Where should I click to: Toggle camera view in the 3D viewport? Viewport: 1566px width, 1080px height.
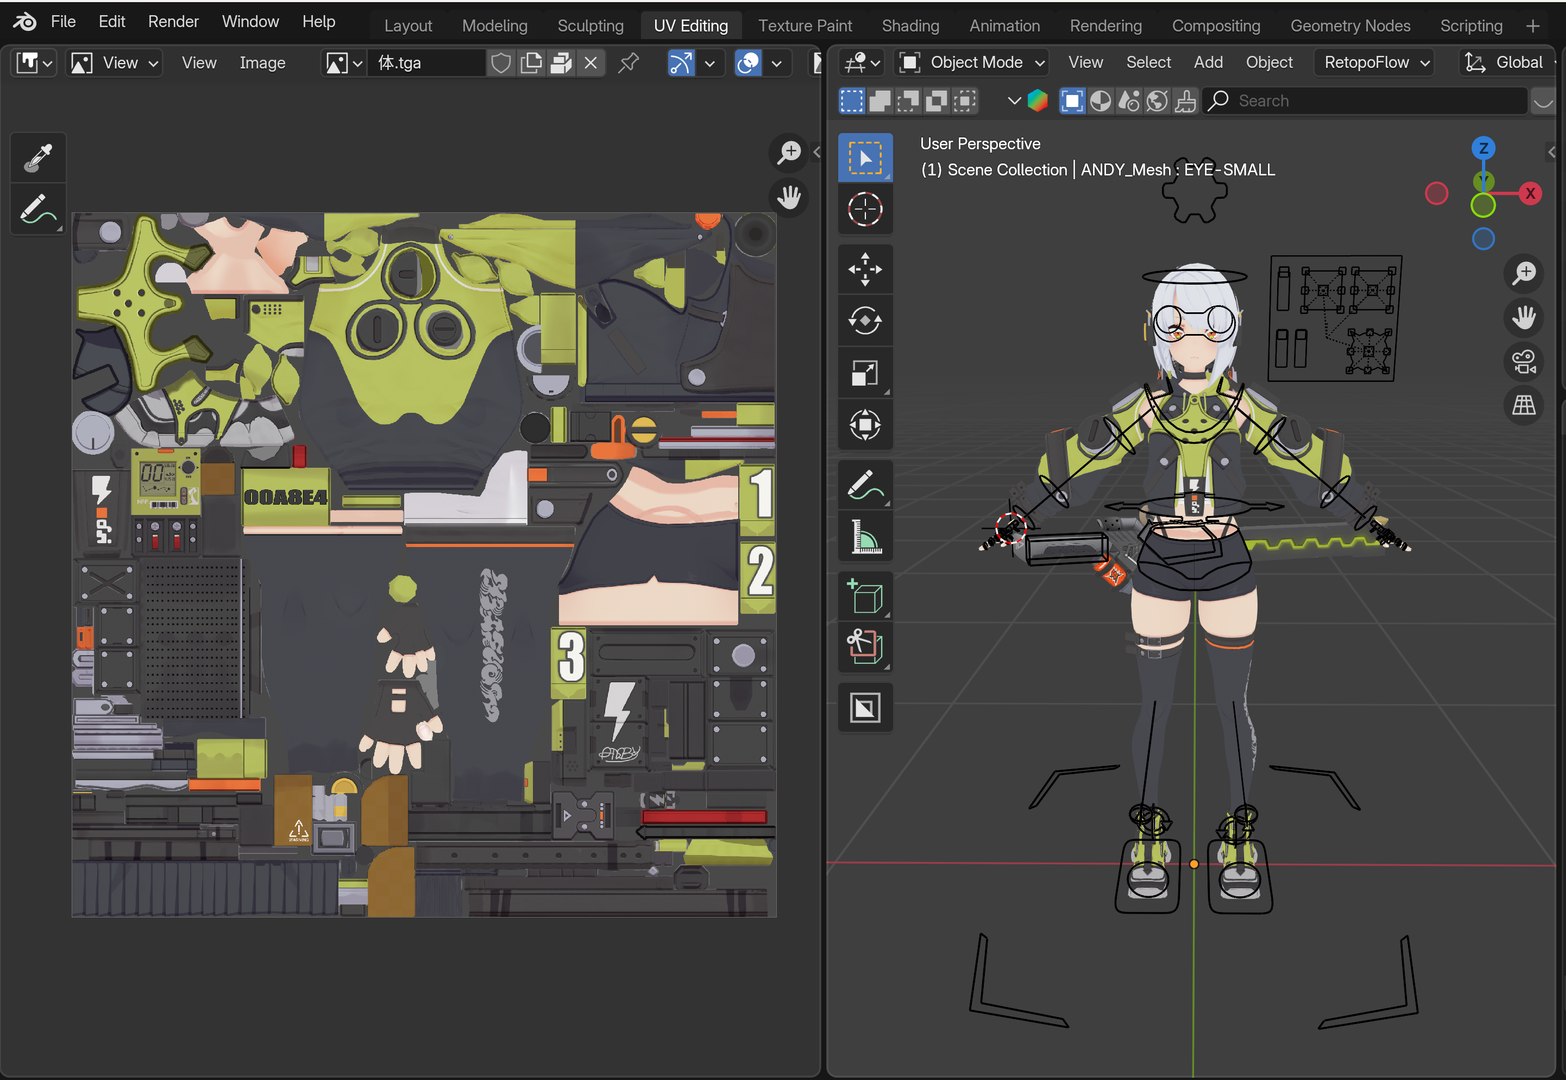click(1524, 361)
